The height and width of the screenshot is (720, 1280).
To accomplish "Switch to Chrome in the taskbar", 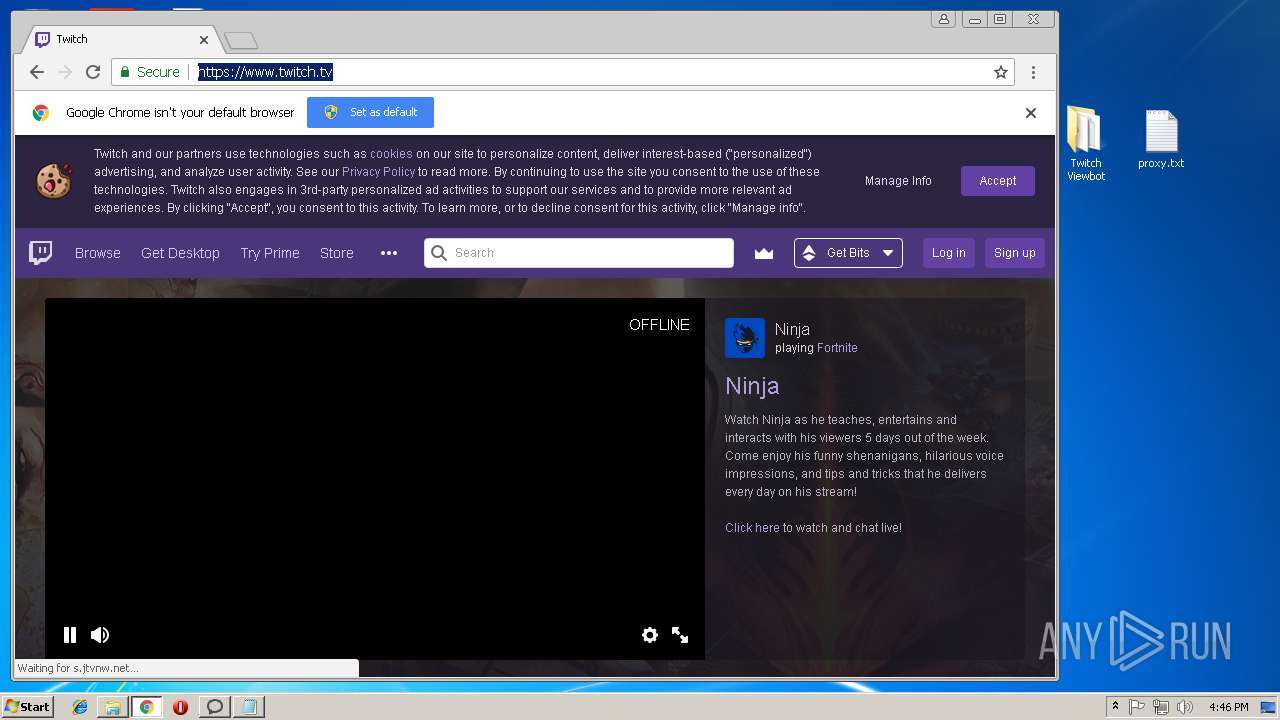I will (146, 707).
